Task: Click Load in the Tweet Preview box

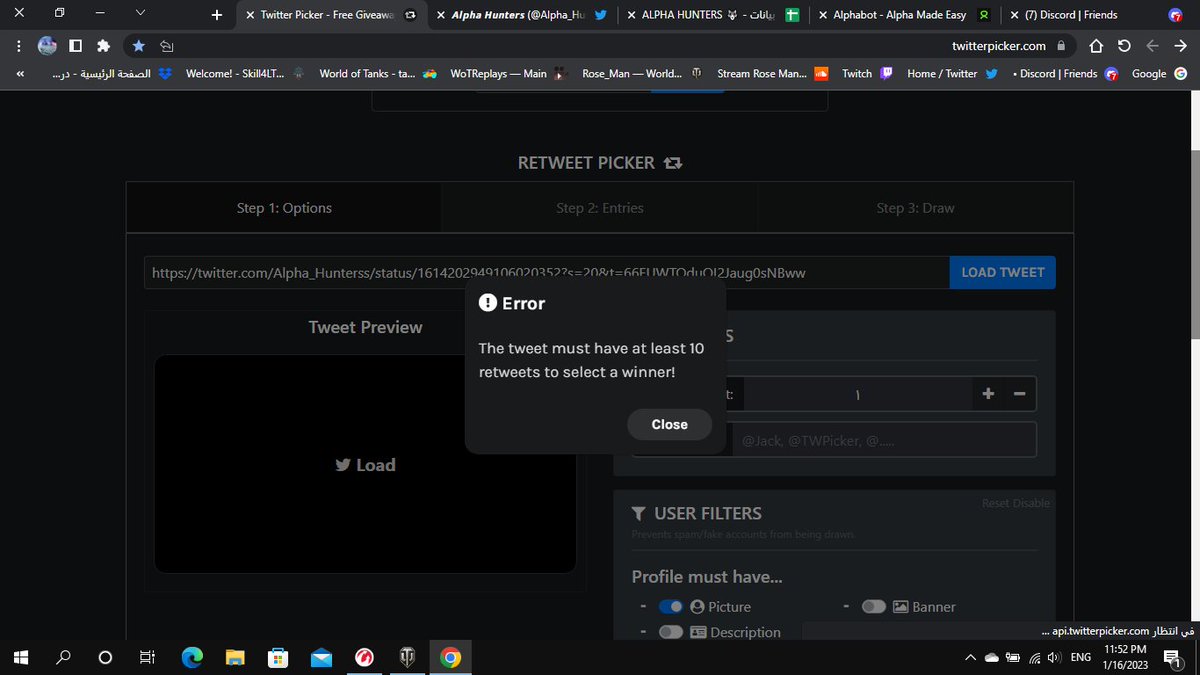Action: pyautogui.click(x=365, y=465)
